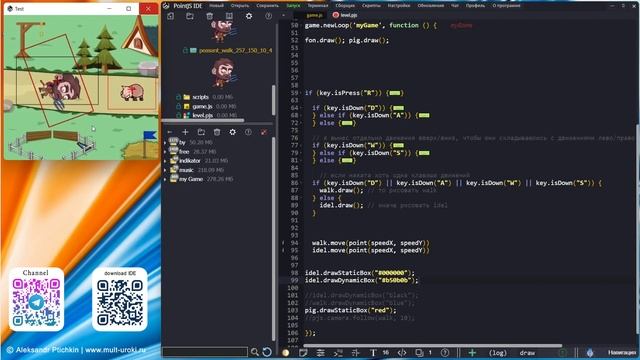
Task: Click the new file icon in top toolbar
Action: [170, 16]
